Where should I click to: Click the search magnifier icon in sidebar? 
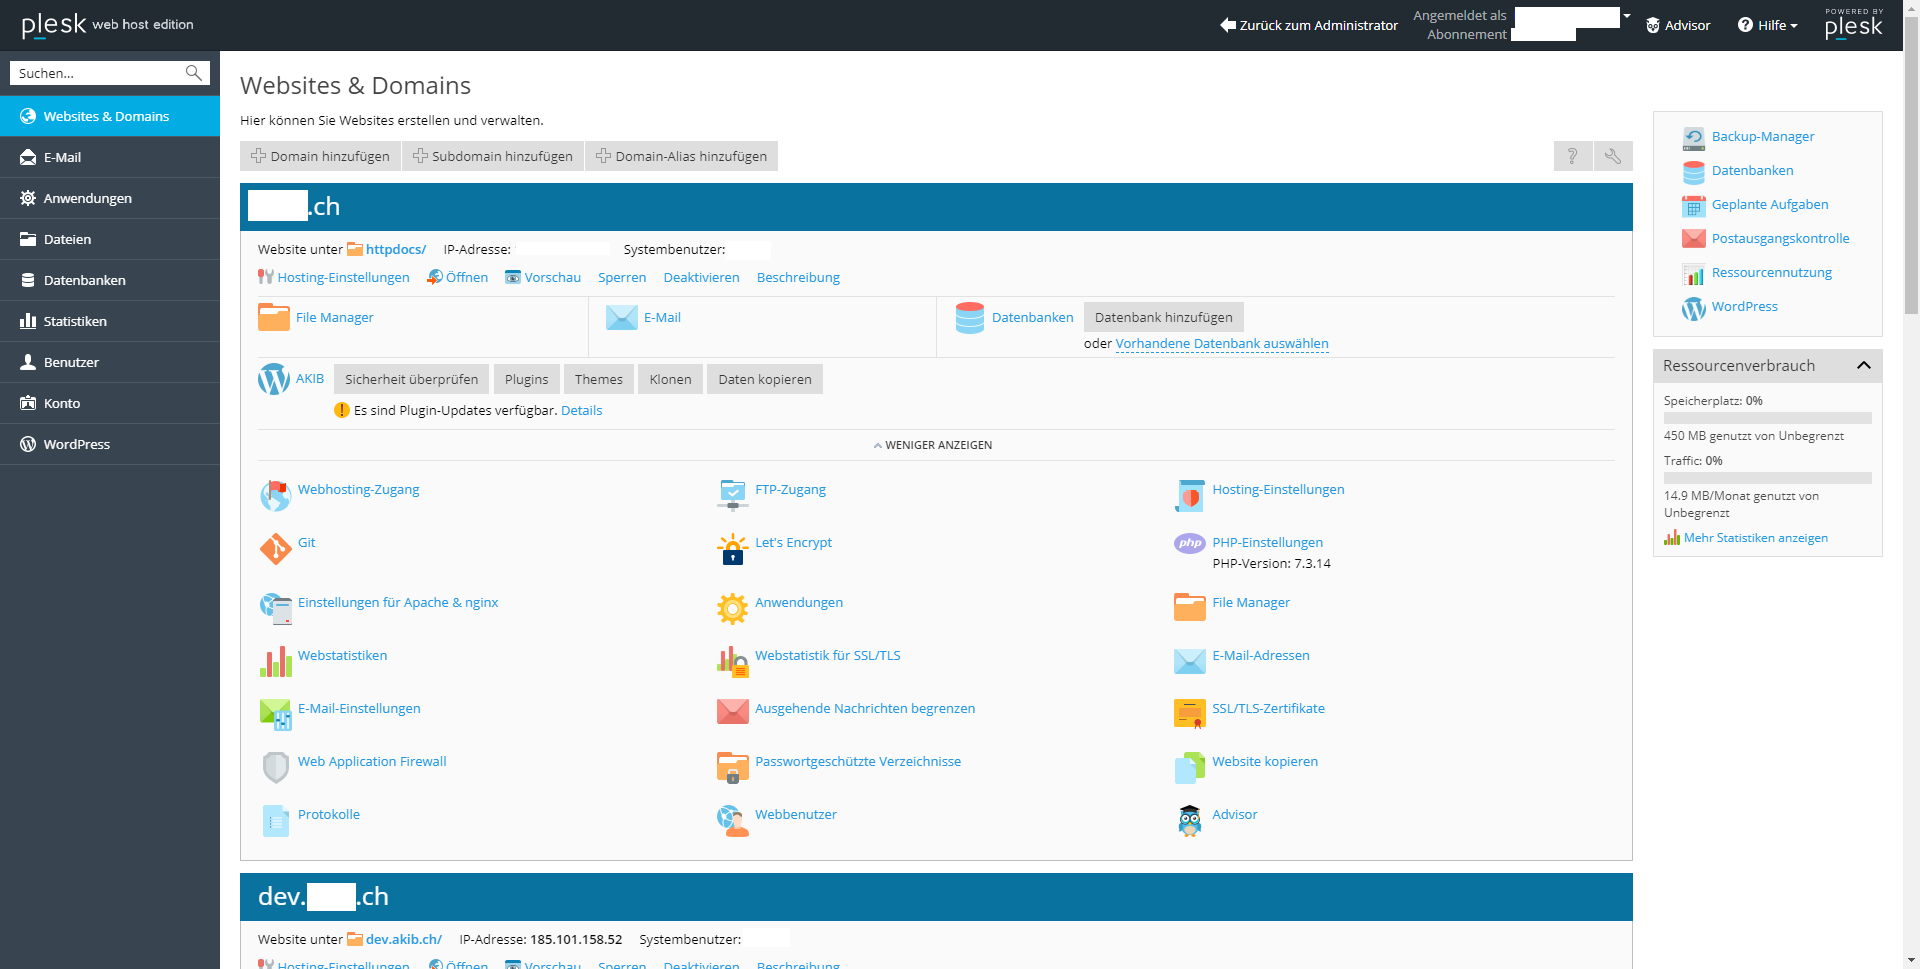[194, 73]
